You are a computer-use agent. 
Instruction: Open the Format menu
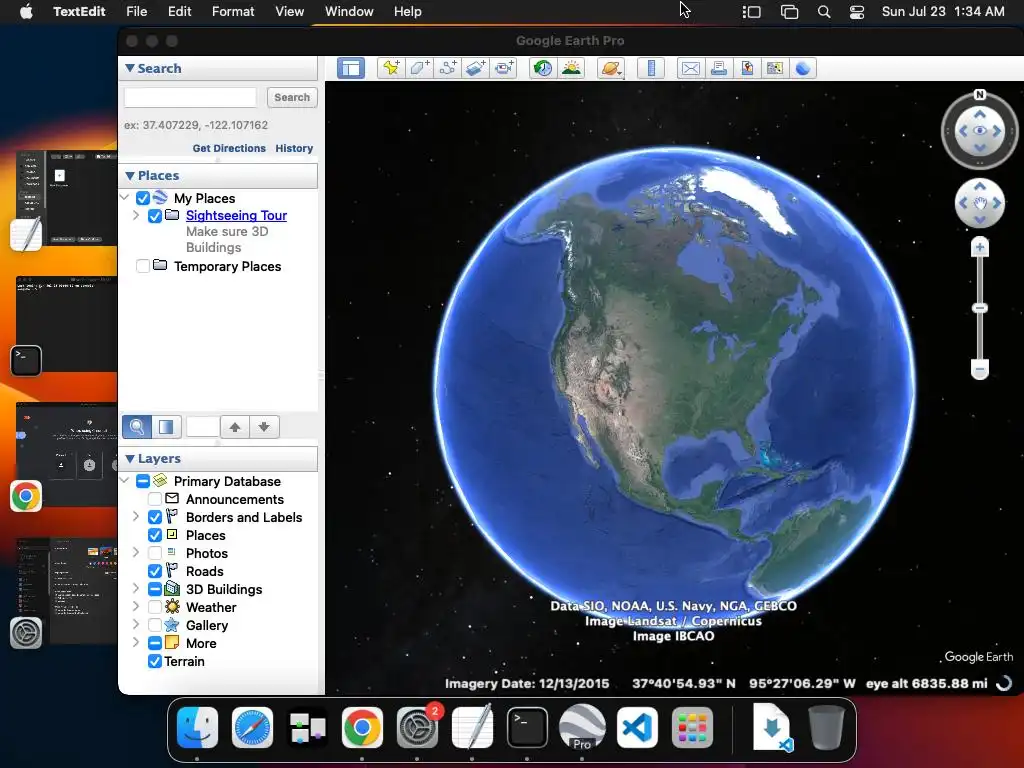coord(233,12)
